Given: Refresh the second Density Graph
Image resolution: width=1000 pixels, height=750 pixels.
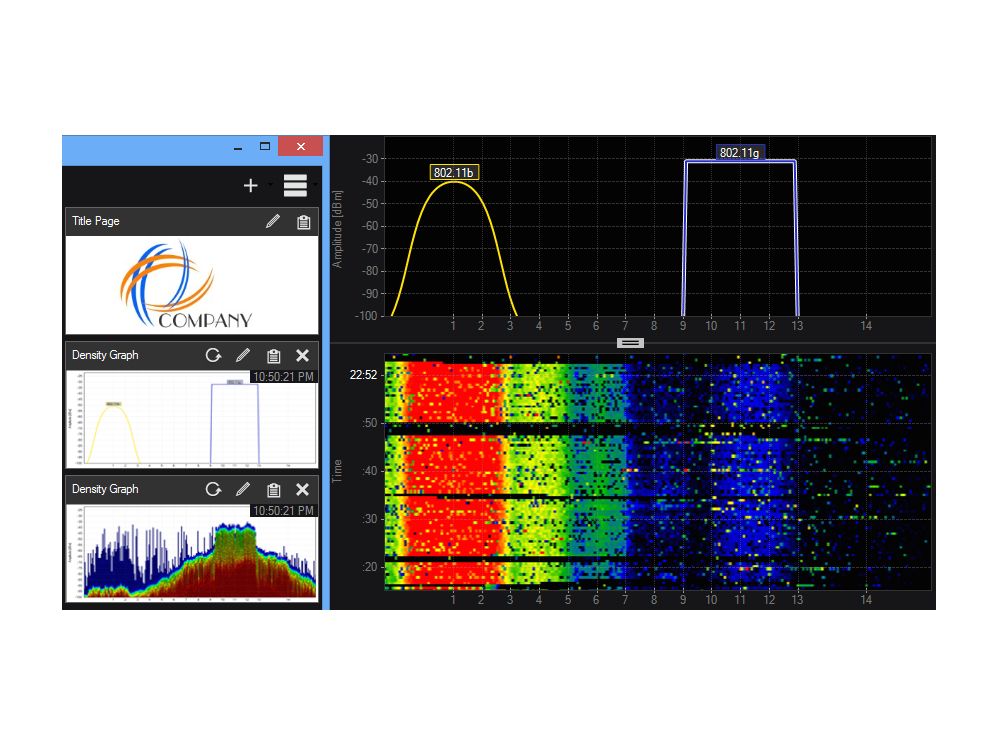Looking at the screenshot, I should 213,489.
